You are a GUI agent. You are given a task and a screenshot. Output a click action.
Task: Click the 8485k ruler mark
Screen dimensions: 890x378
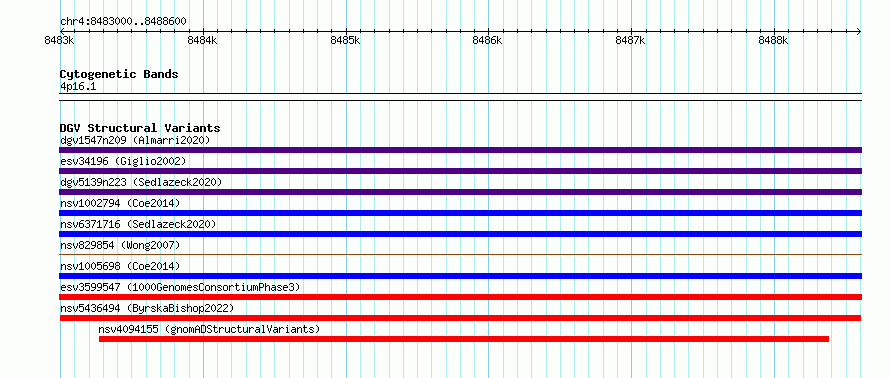click(x=345, y=41)
